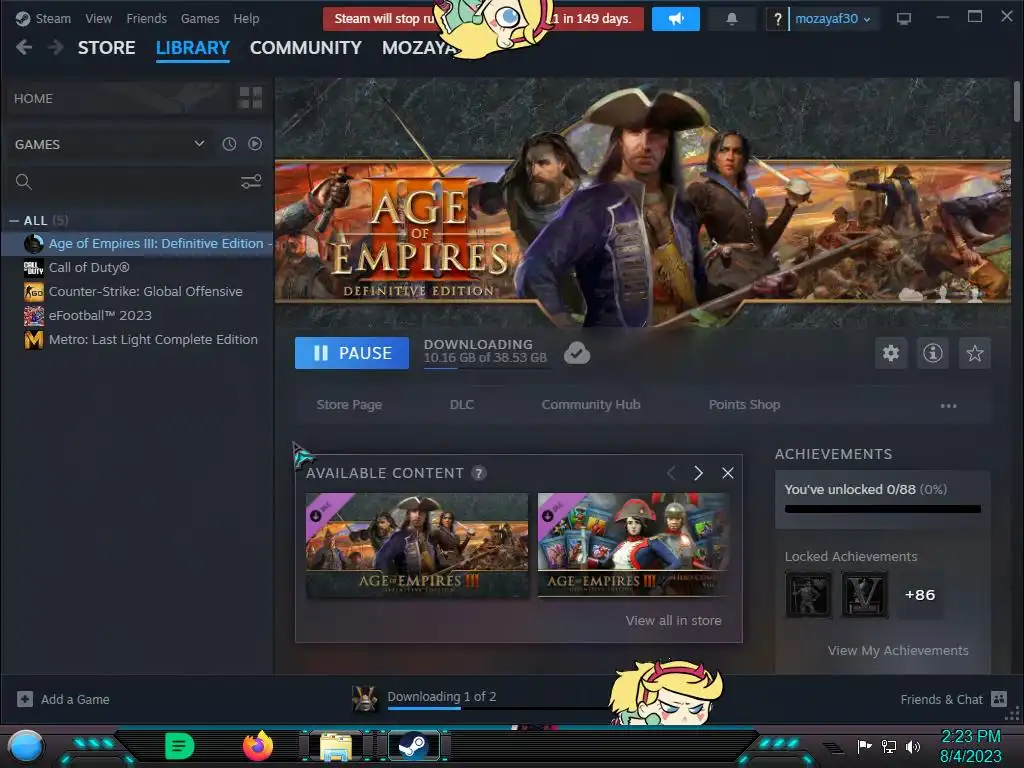Click the achievements progress bar

click(882, 509)
